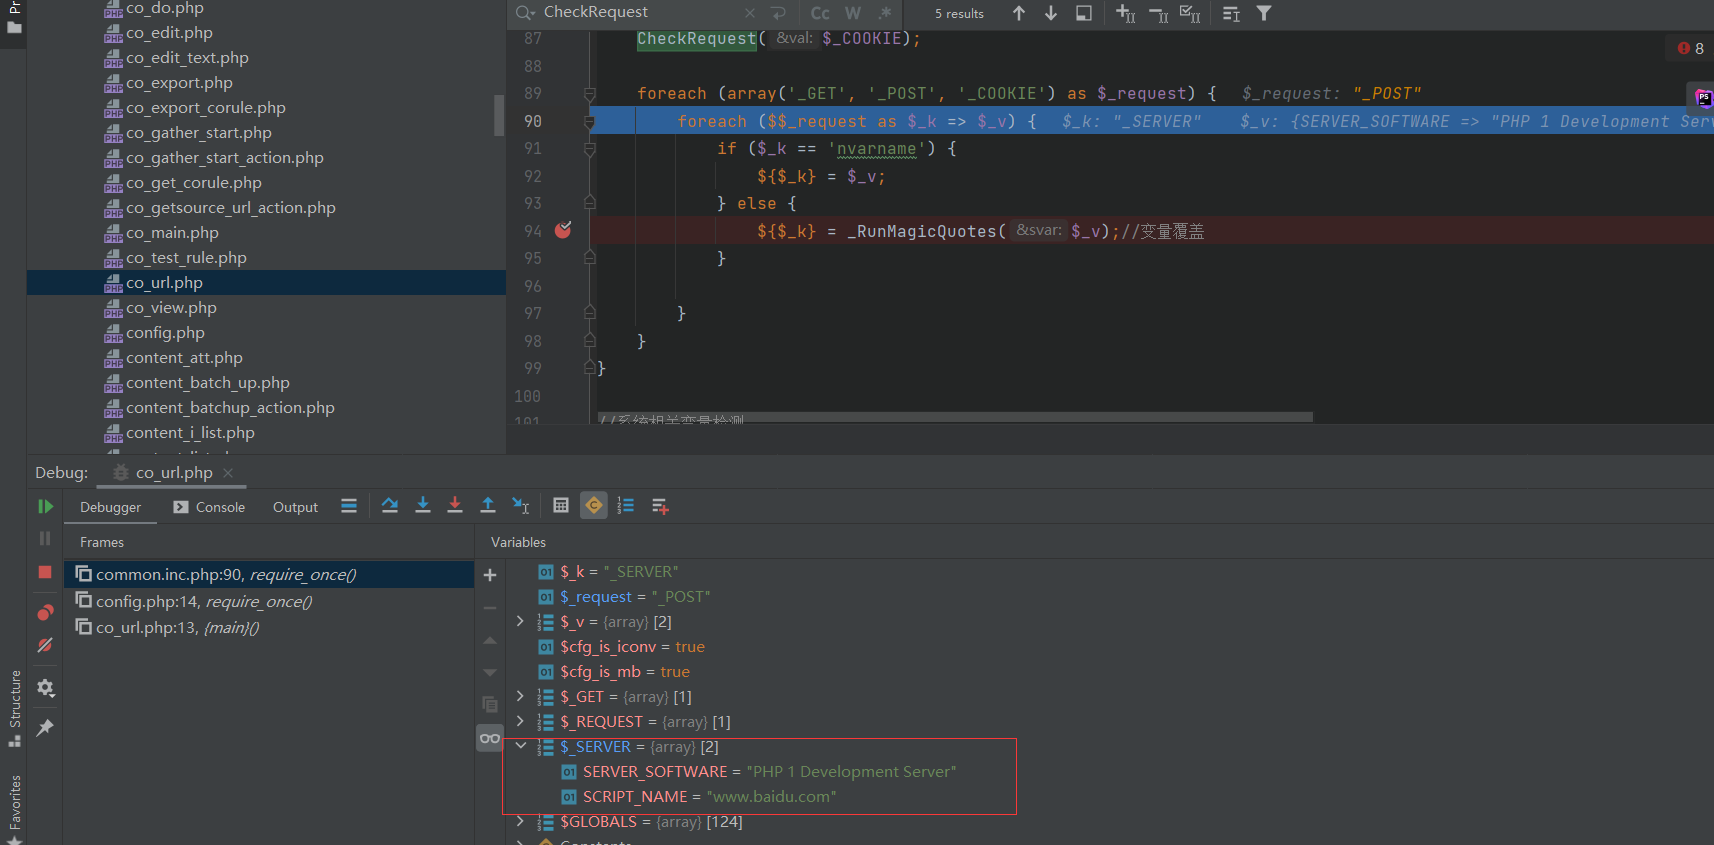Open Favorites tool window
Viewport: 1714px width, 845px height.
pyautogui.click(x=14, y=808)
